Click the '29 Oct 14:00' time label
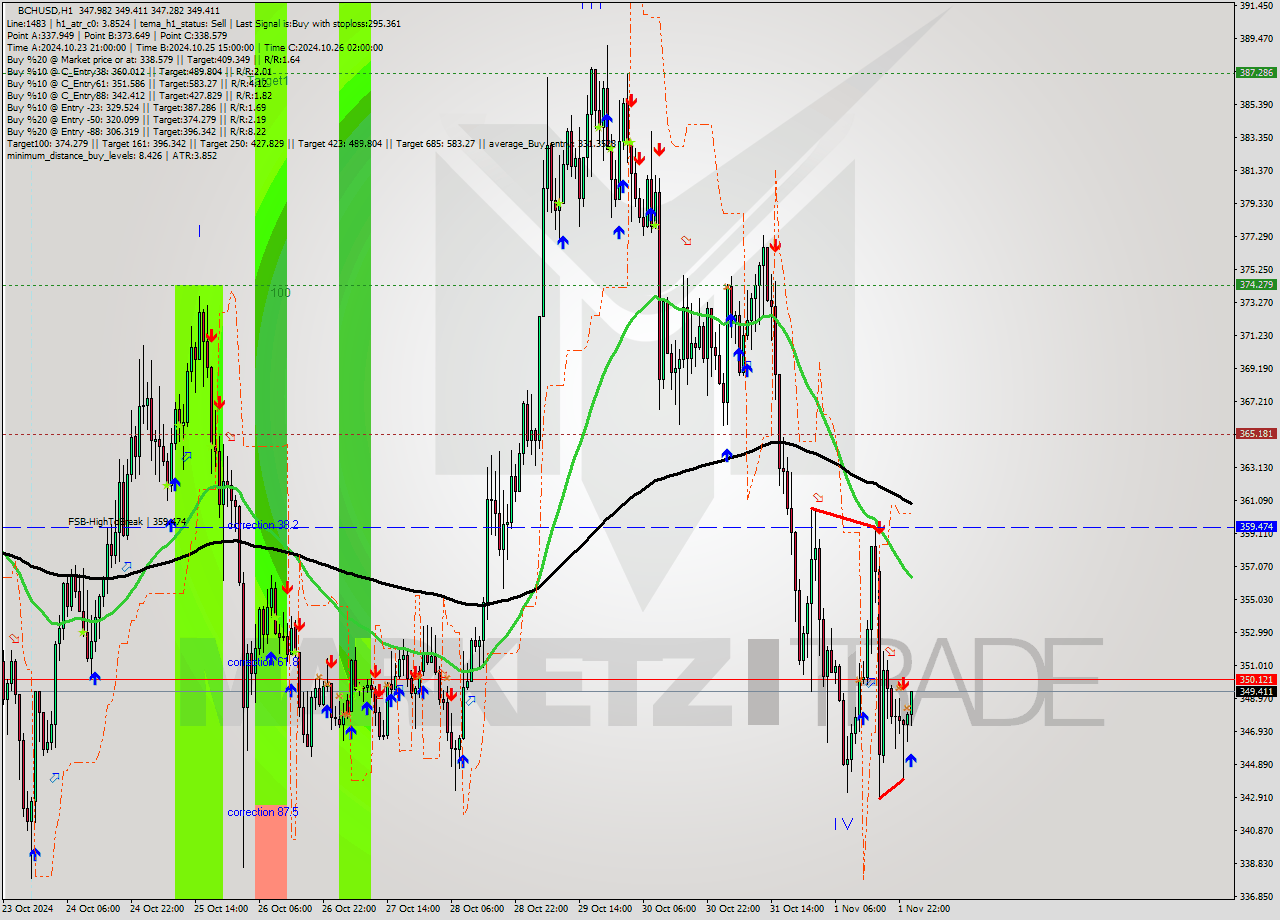This screenshot has width=1280, height=920. click(x=604, y=909)
